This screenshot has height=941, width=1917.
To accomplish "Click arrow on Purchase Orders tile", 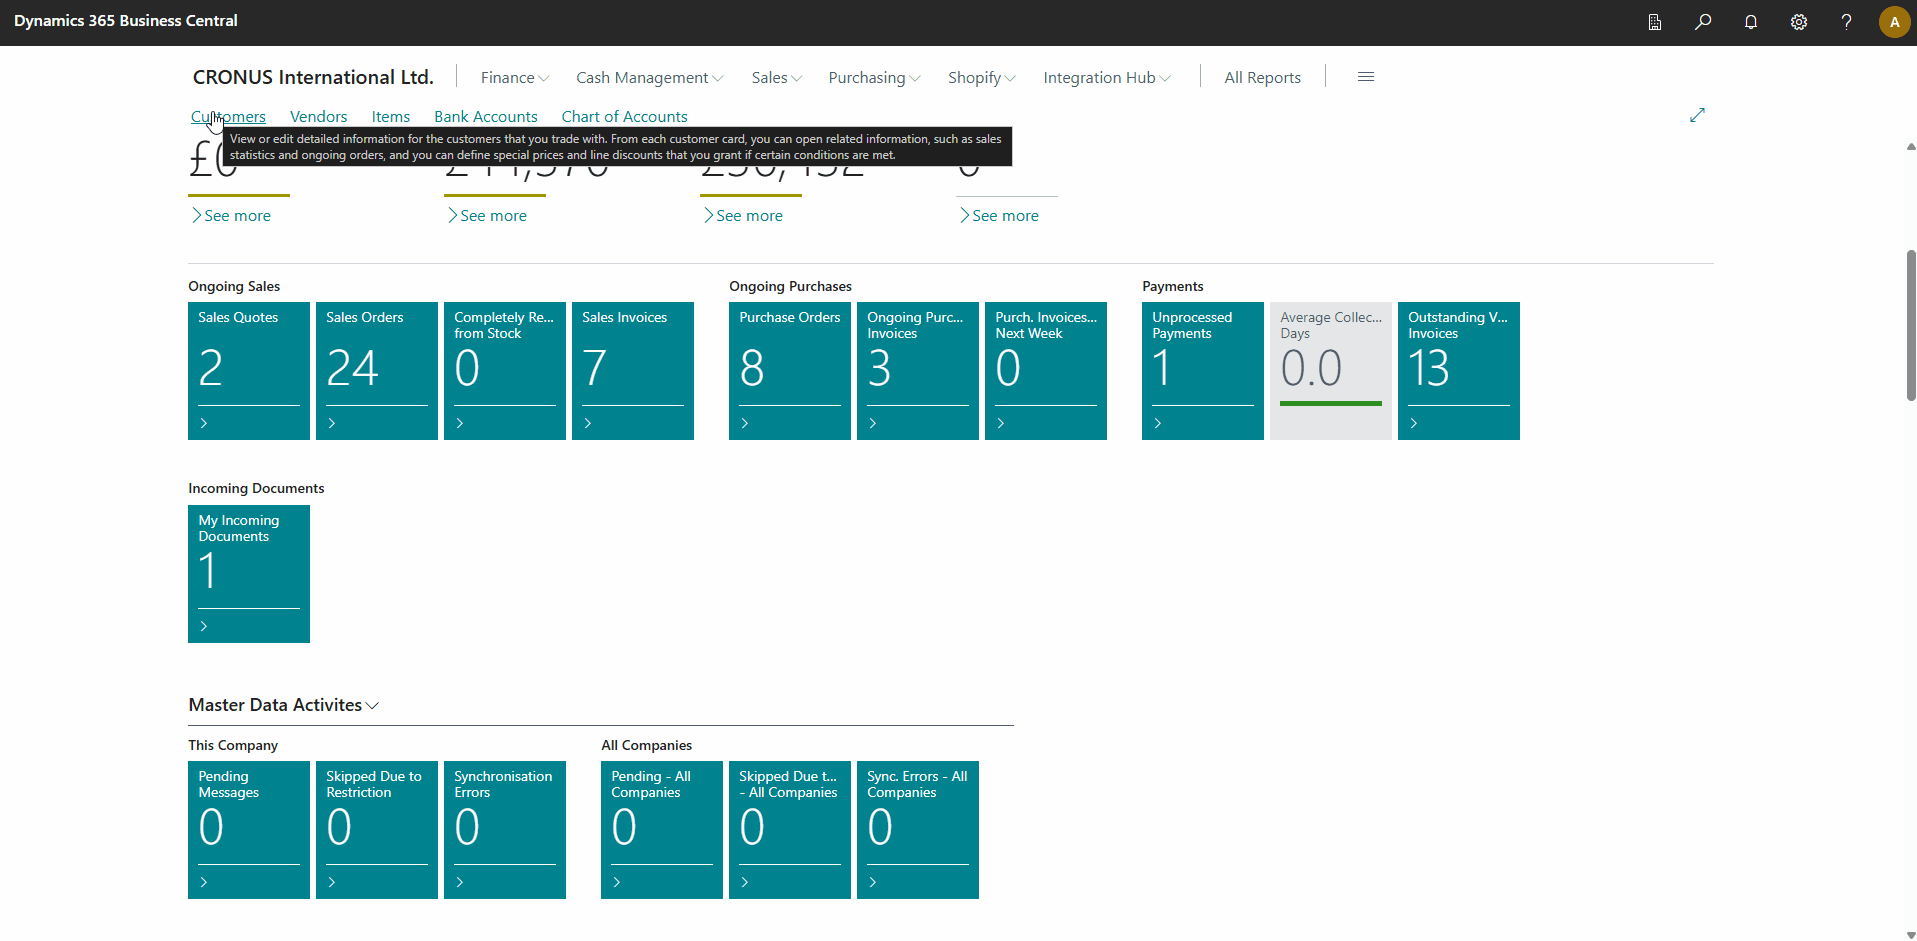I will click(x=745, y=423).
